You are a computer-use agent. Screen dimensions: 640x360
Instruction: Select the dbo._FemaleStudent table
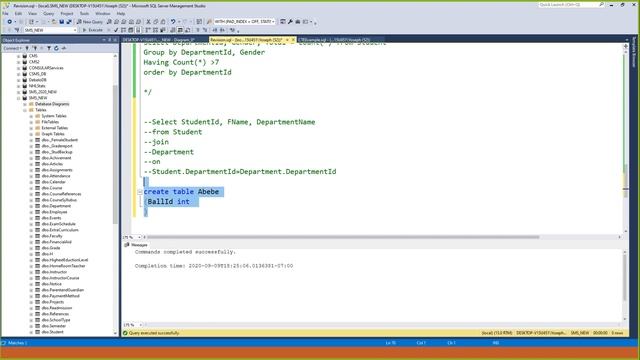click(60, 140)
